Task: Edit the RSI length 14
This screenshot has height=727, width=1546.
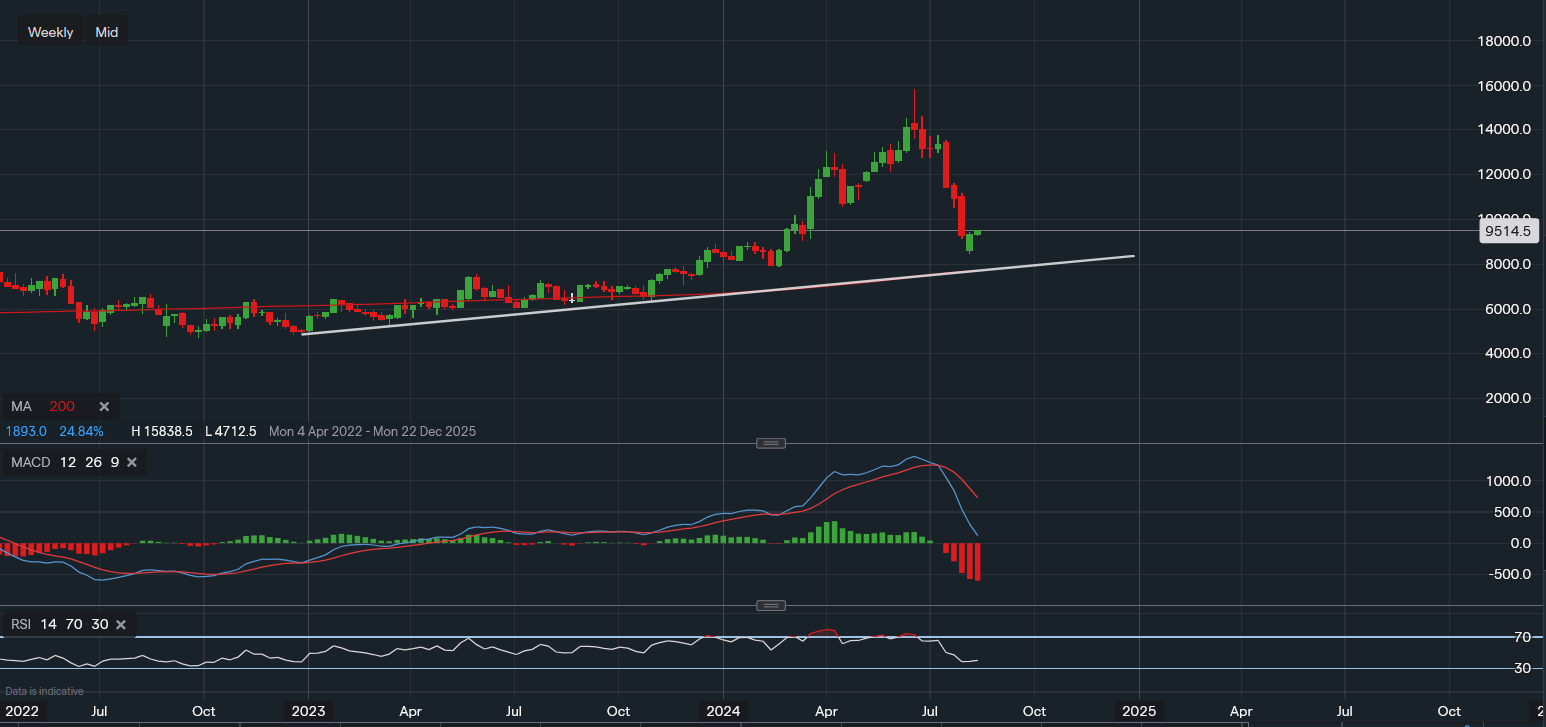Action: pyautogui.click(x=48, y=624)
